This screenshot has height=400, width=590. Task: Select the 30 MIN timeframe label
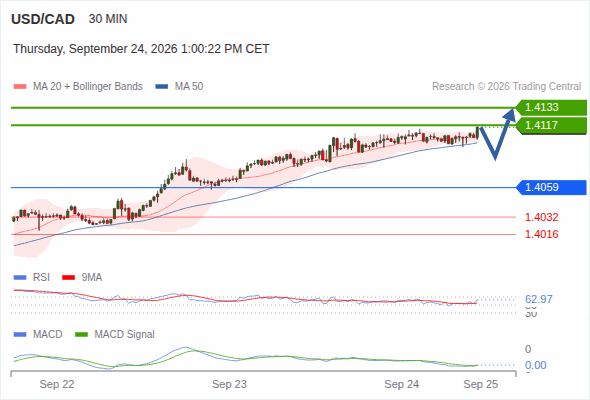108,19
